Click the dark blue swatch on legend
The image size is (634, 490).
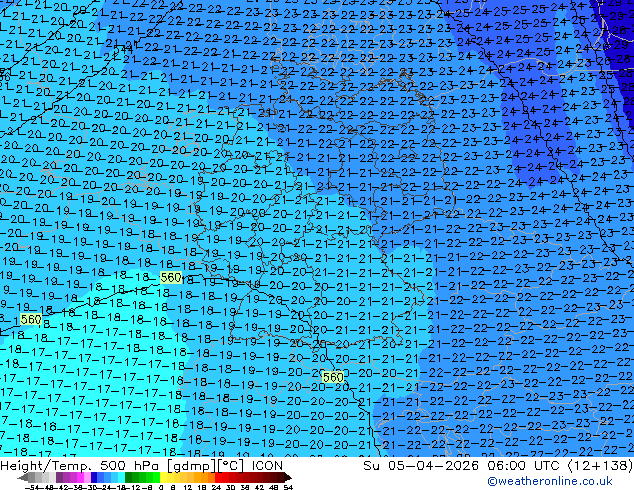pyautogui.click(x=94, y=477)
